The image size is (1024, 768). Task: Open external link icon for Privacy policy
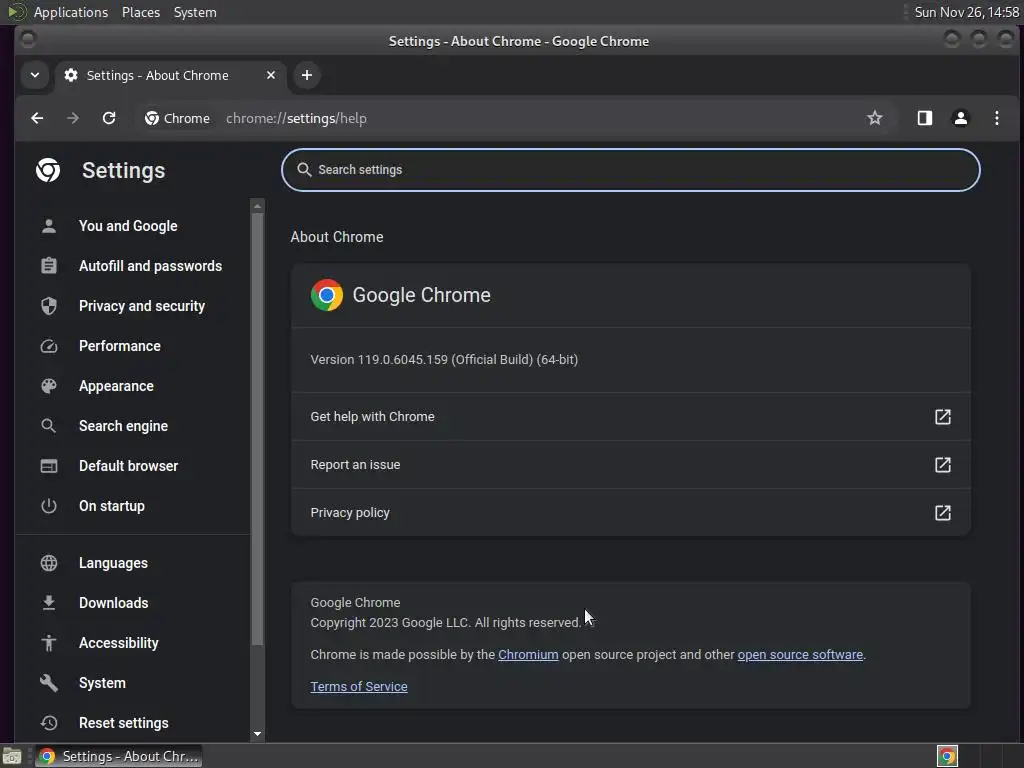942,513
